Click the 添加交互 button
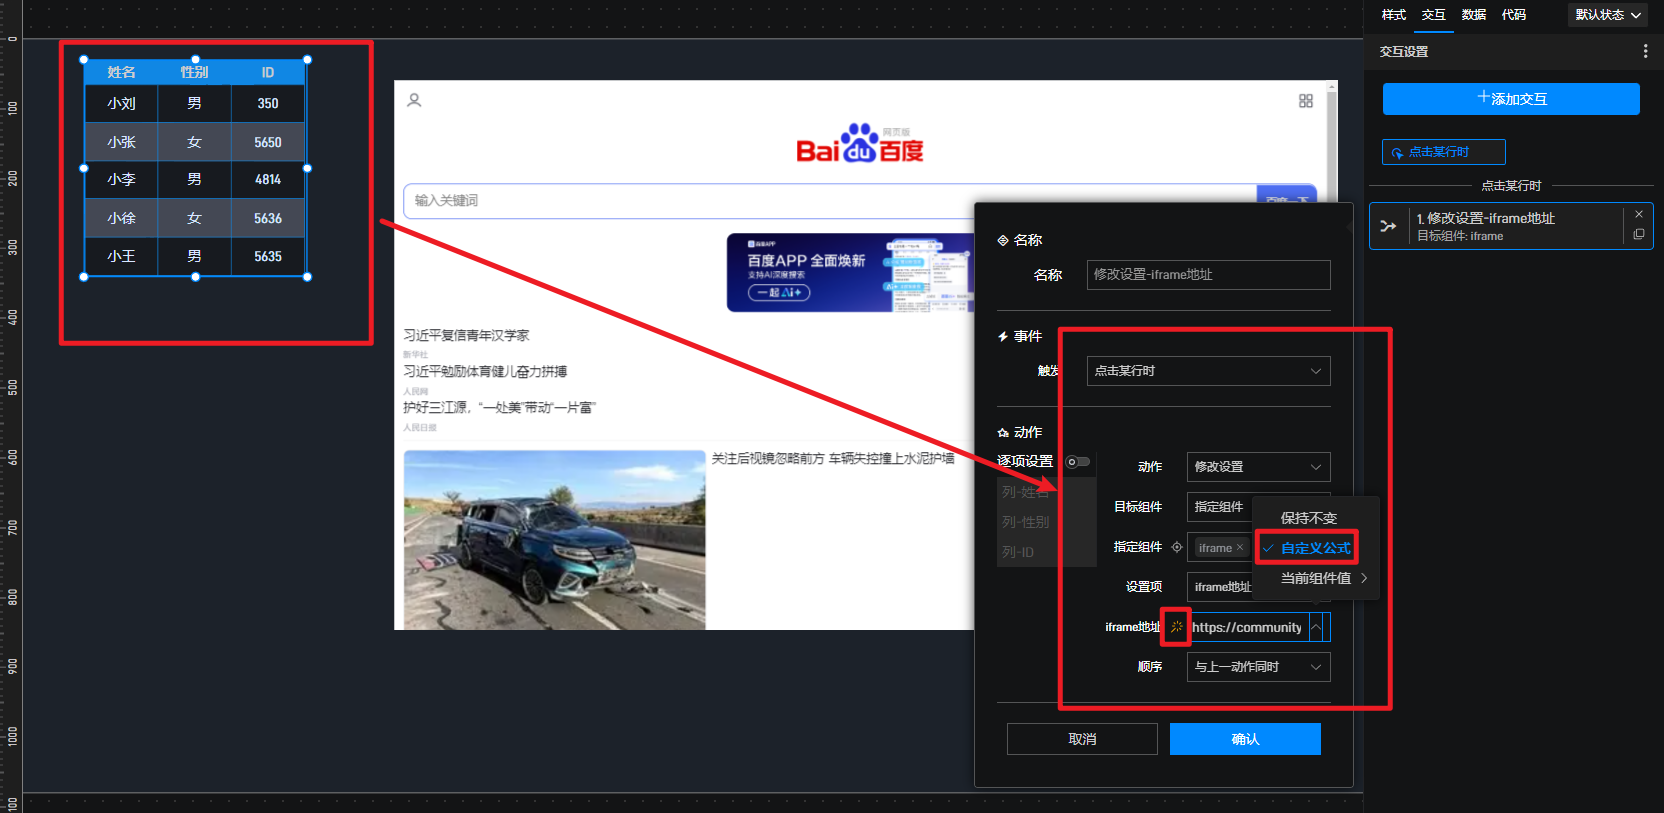Screen dimensions: 1664x813 pyautogui.click(x=1511, y=99)
